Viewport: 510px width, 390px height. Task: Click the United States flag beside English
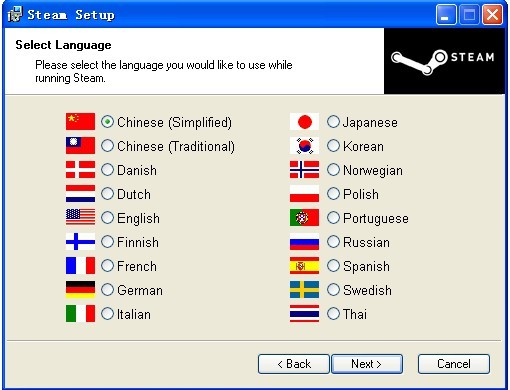click(80, 217)
